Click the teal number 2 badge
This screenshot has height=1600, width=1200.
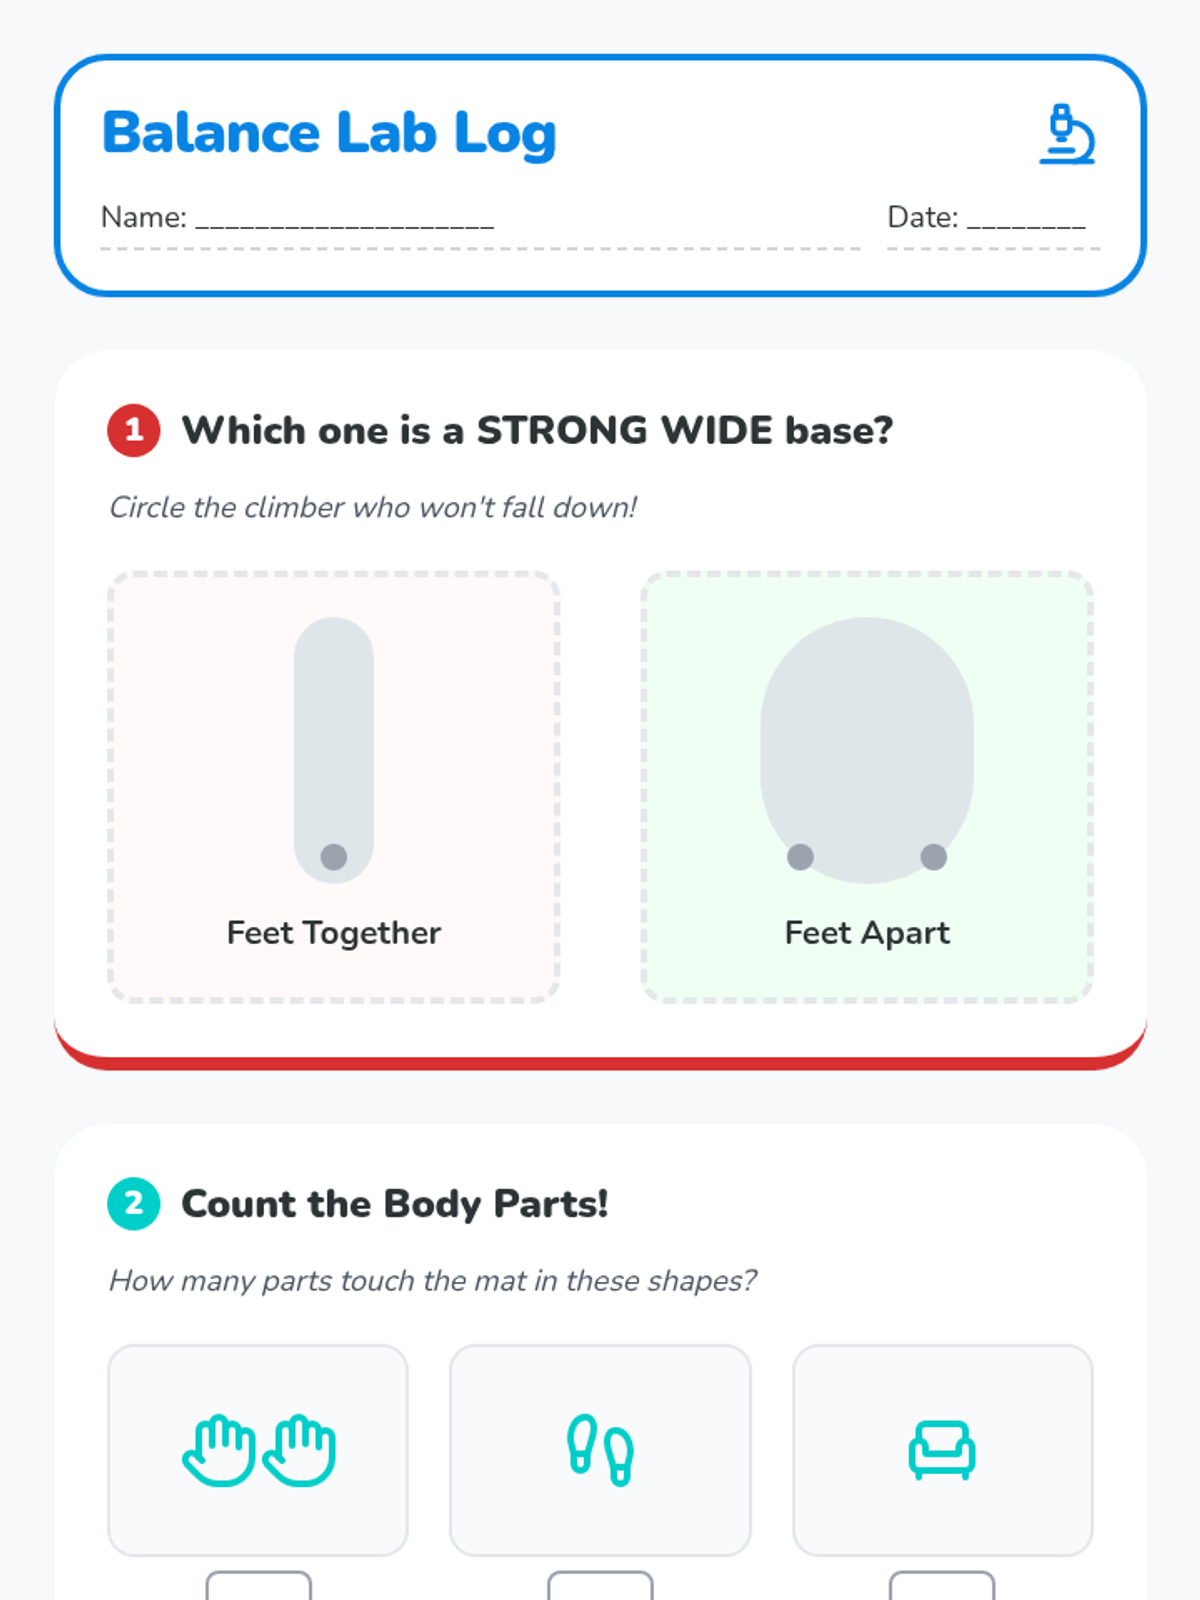134,1203
